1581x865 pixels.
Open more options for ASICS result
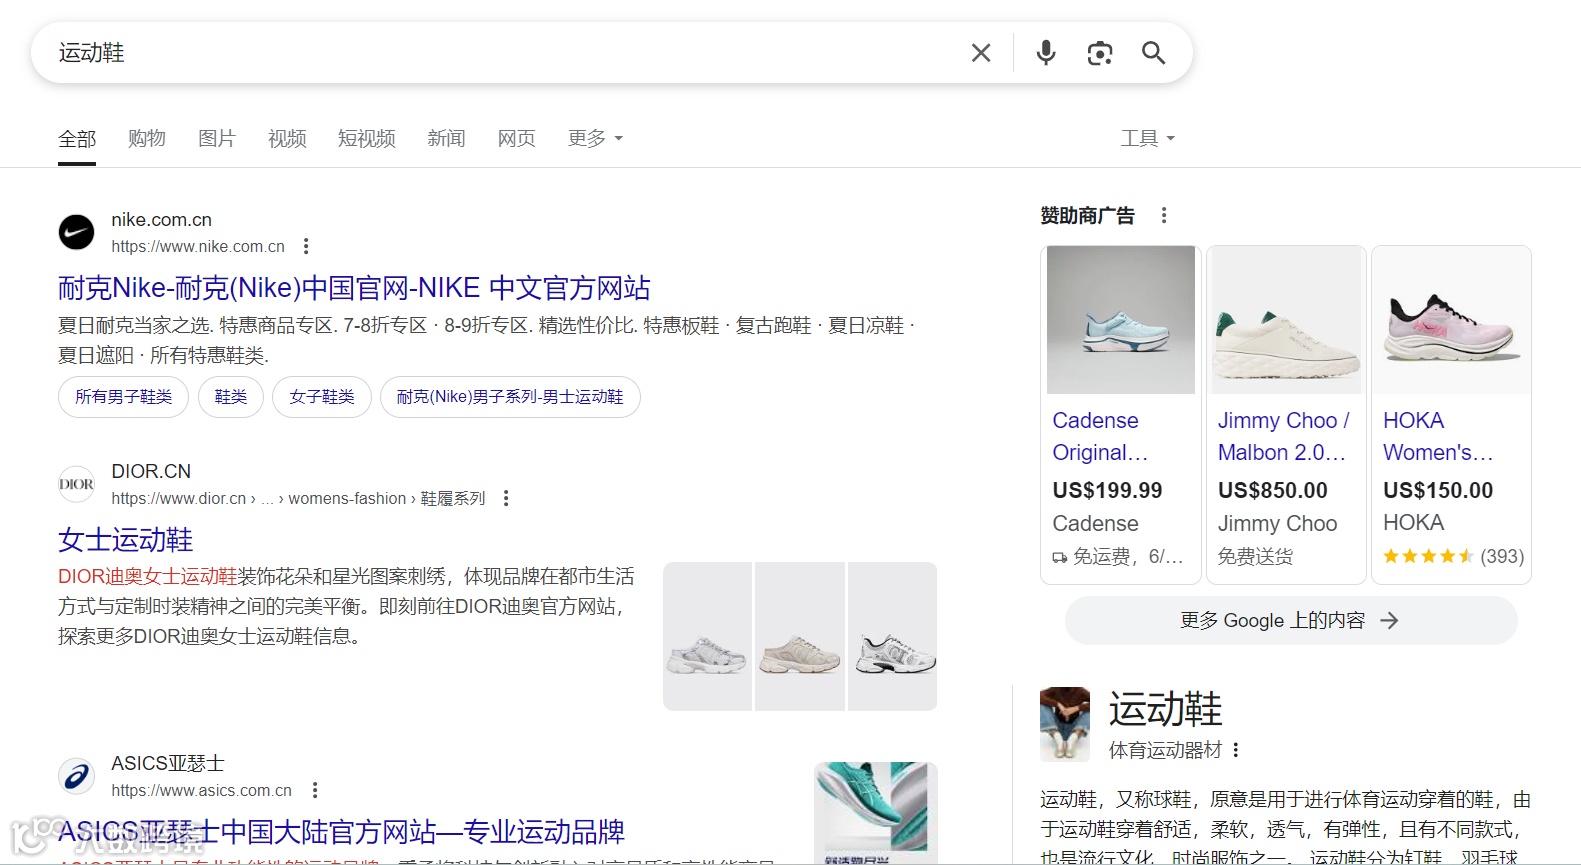(x=315, y=790)
